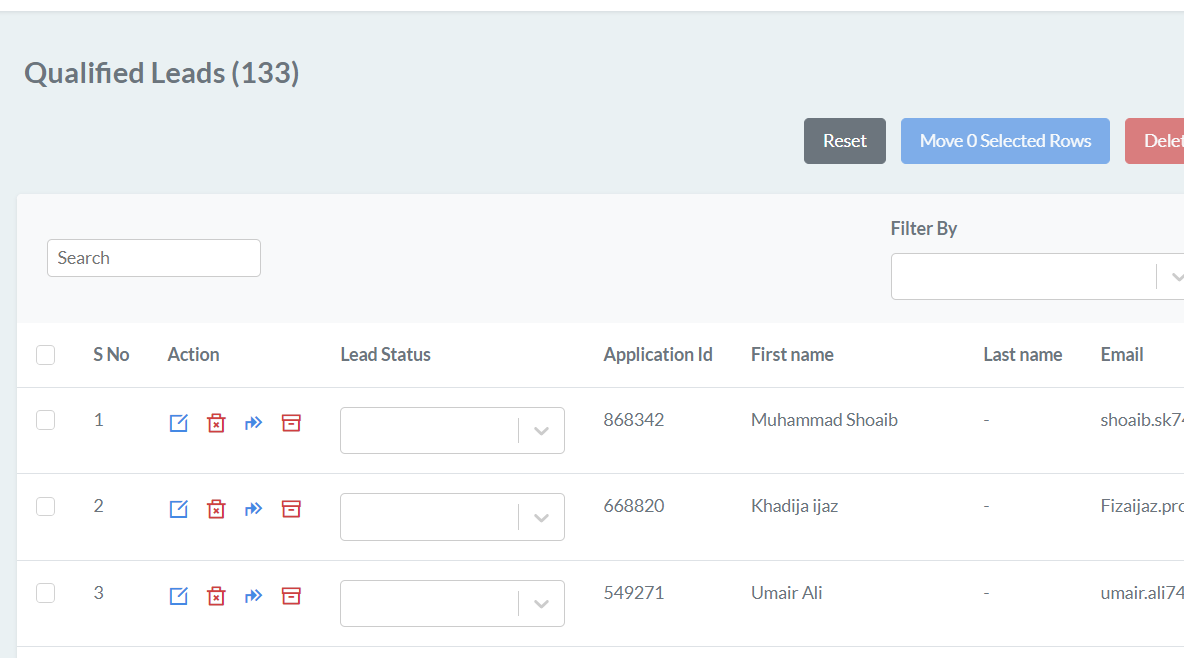1184x658 pixels.
Task: Check the box for row 3 Umair Ali
Action: tap(46, 594)
